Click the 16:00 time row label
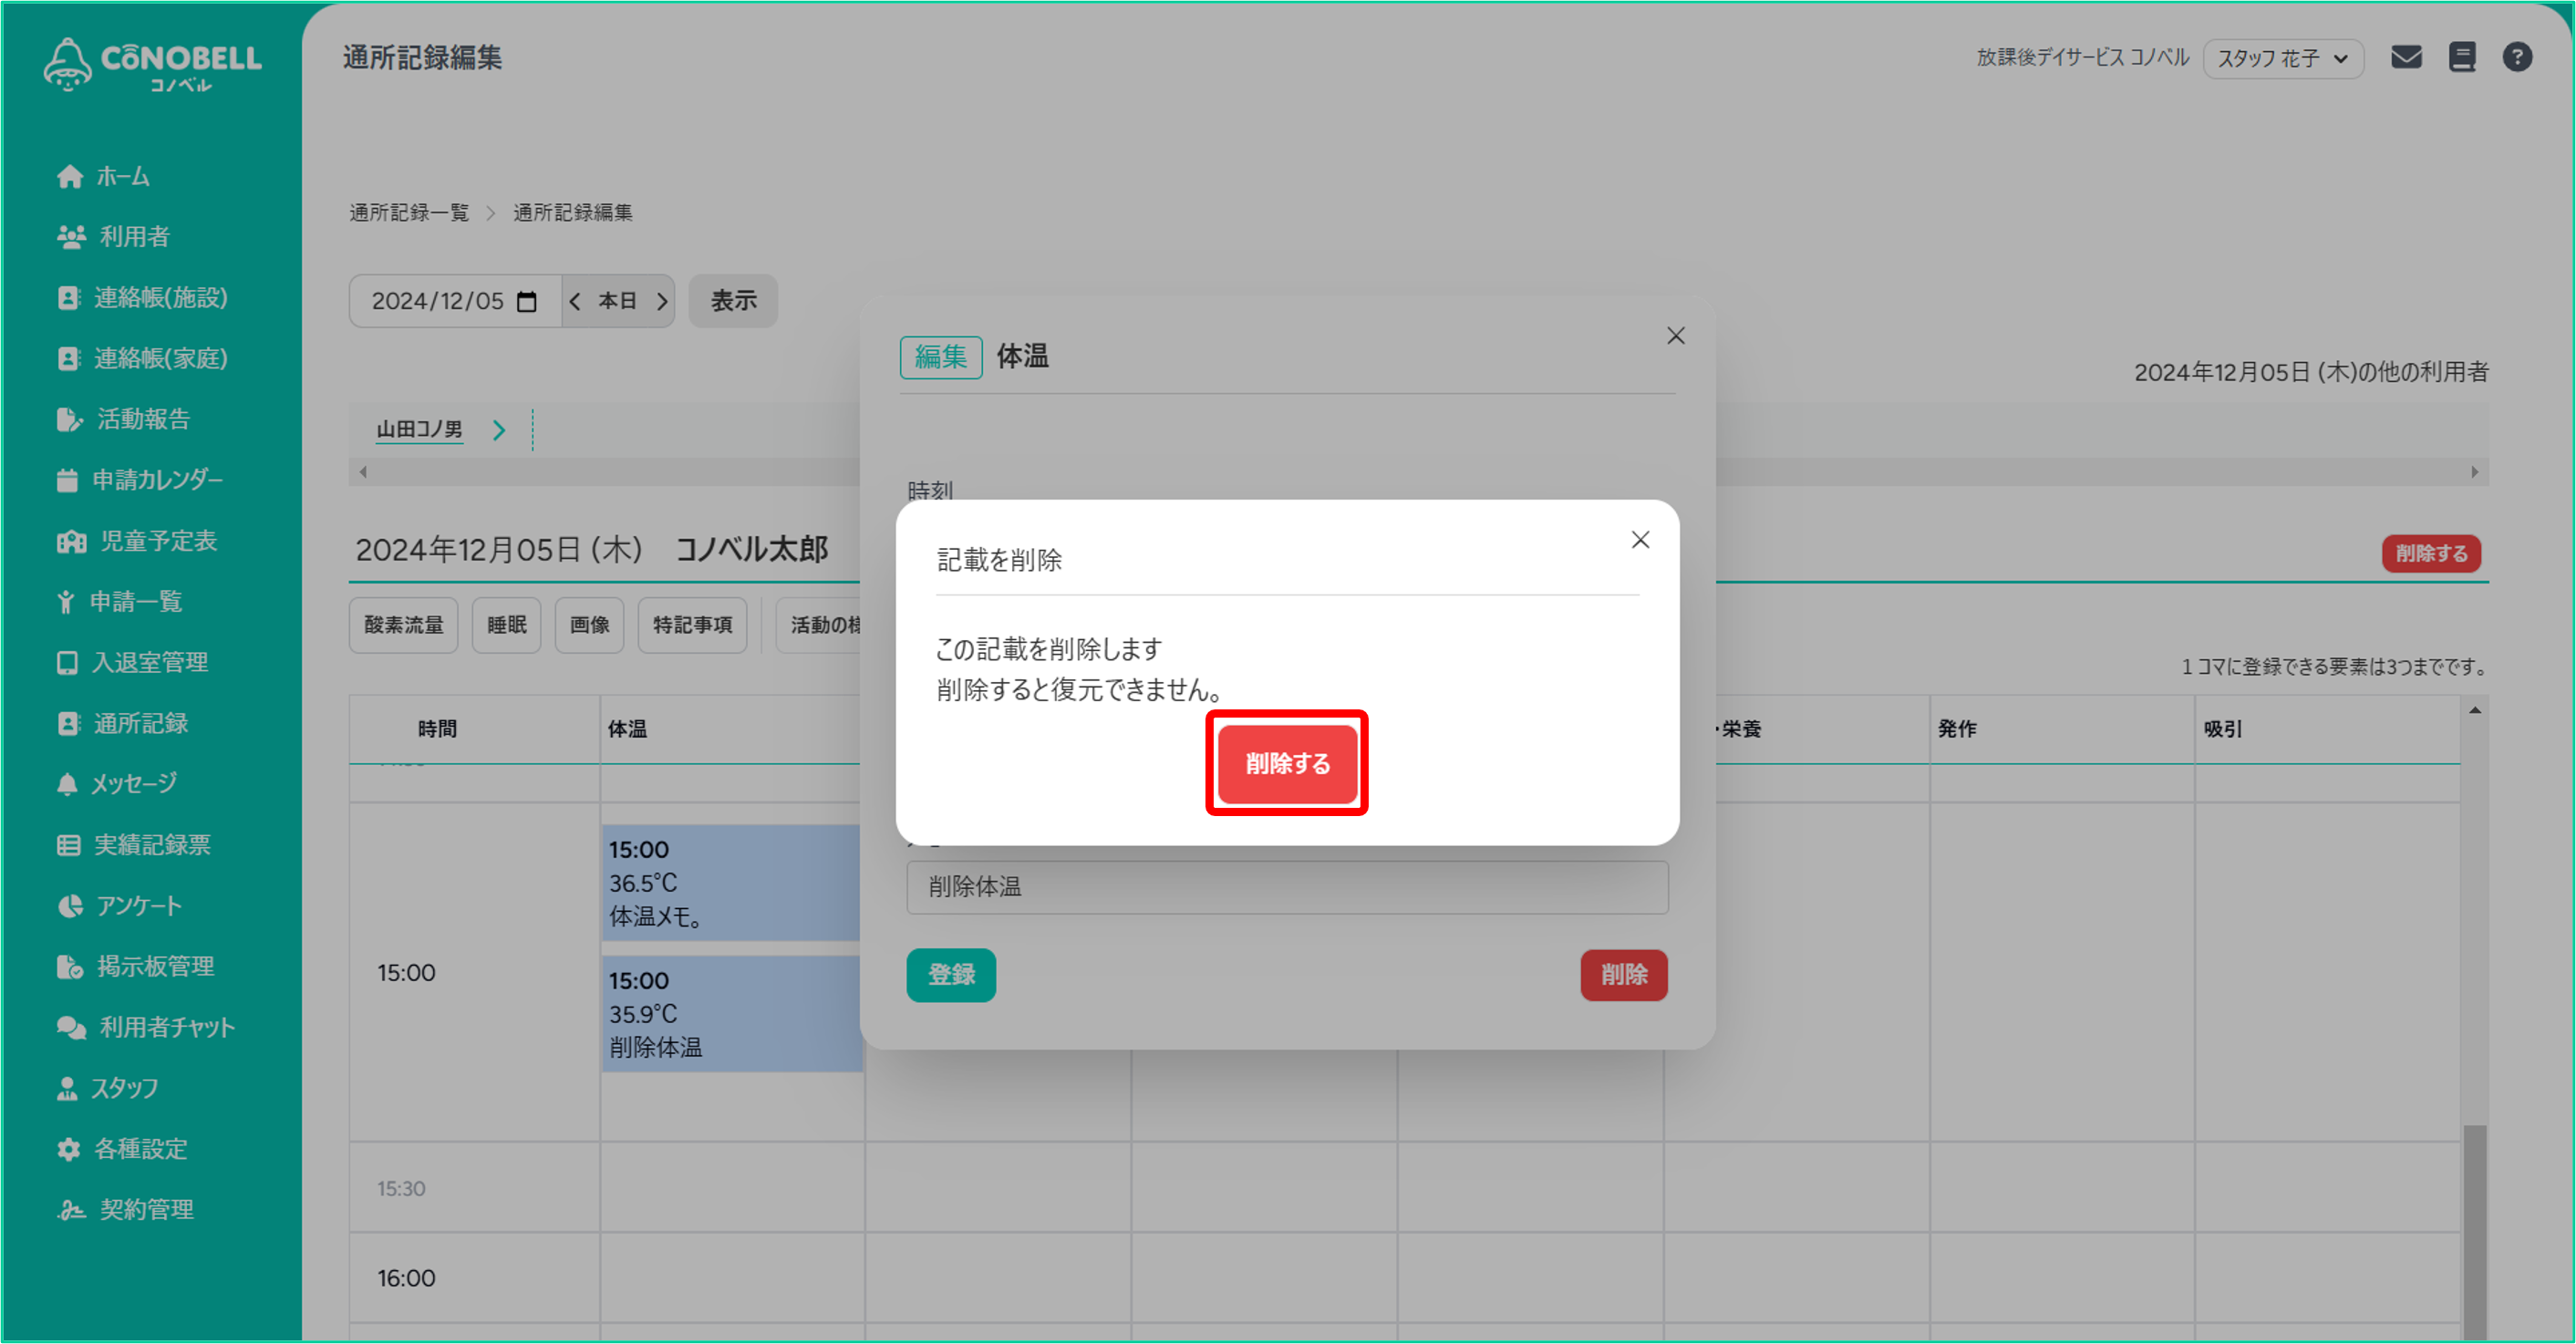Image resolution: width=2576 pixels, height=1344 pixels. click(x=406, y=1278)
